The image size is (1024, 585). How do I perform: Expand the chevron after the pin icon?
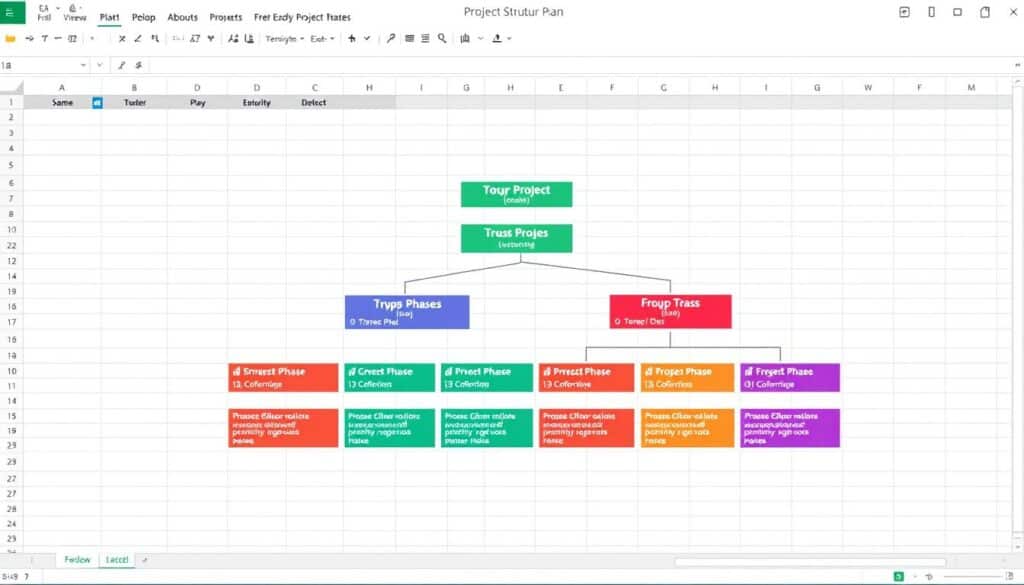pos(367,39)
